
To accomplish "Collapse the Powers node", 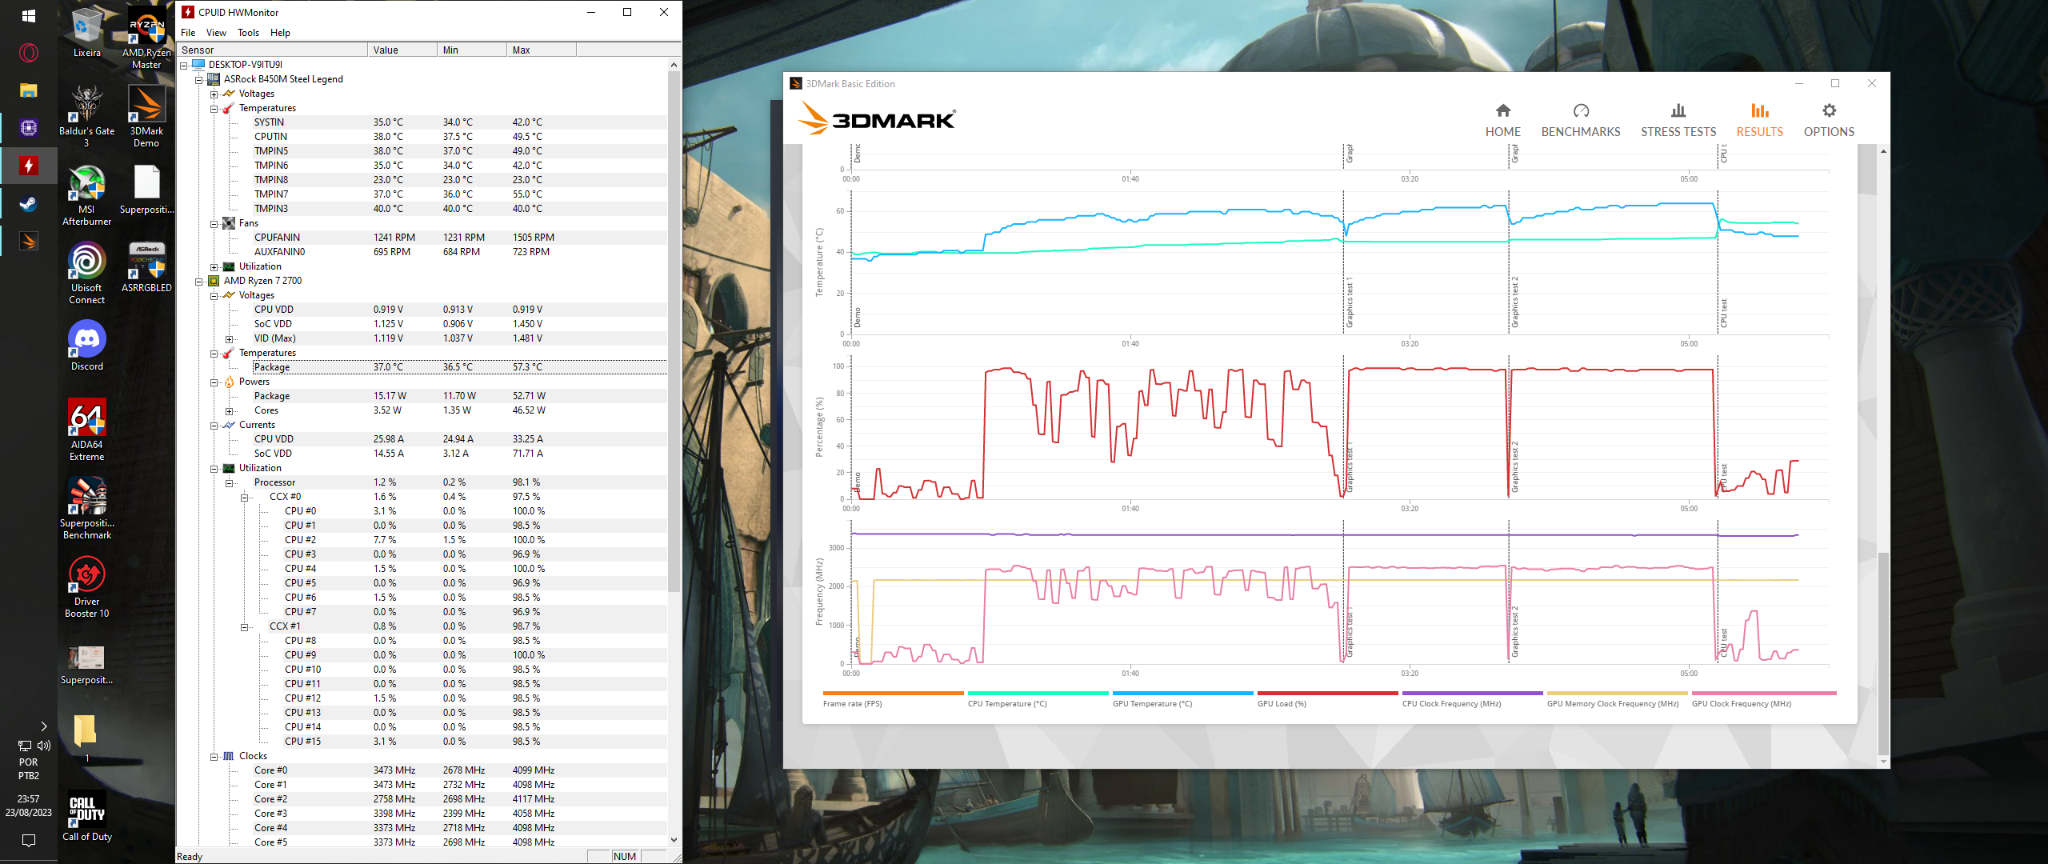I will [x=214, y=382].
